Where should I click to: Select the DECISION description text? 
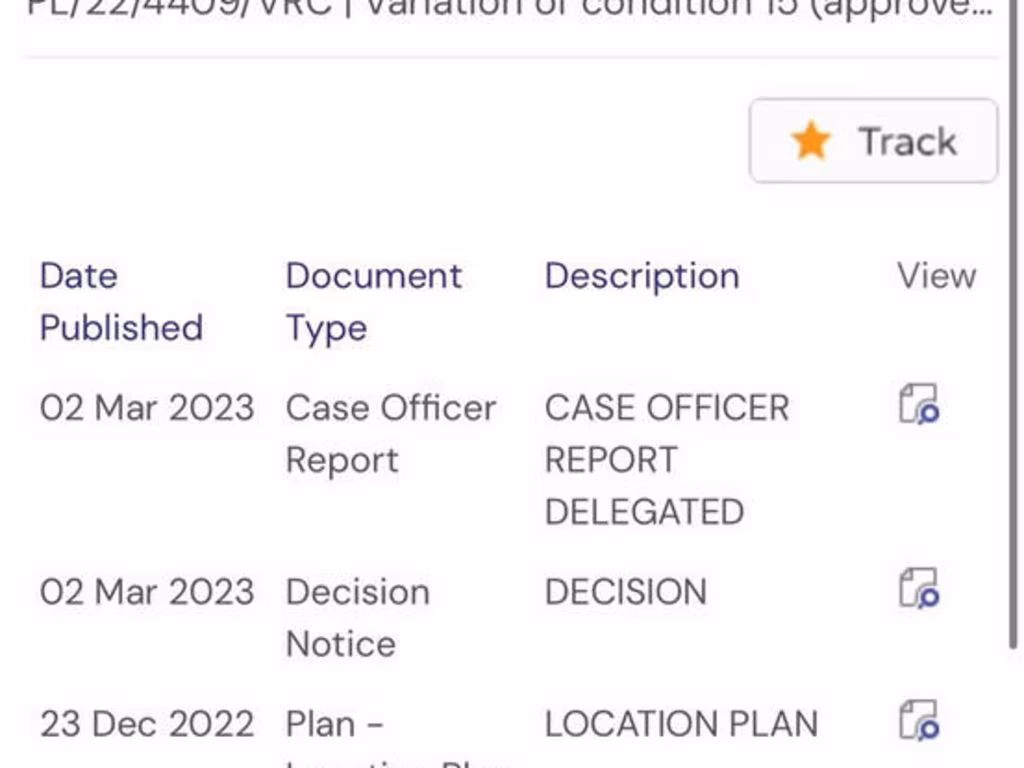(x=625, y=592)
